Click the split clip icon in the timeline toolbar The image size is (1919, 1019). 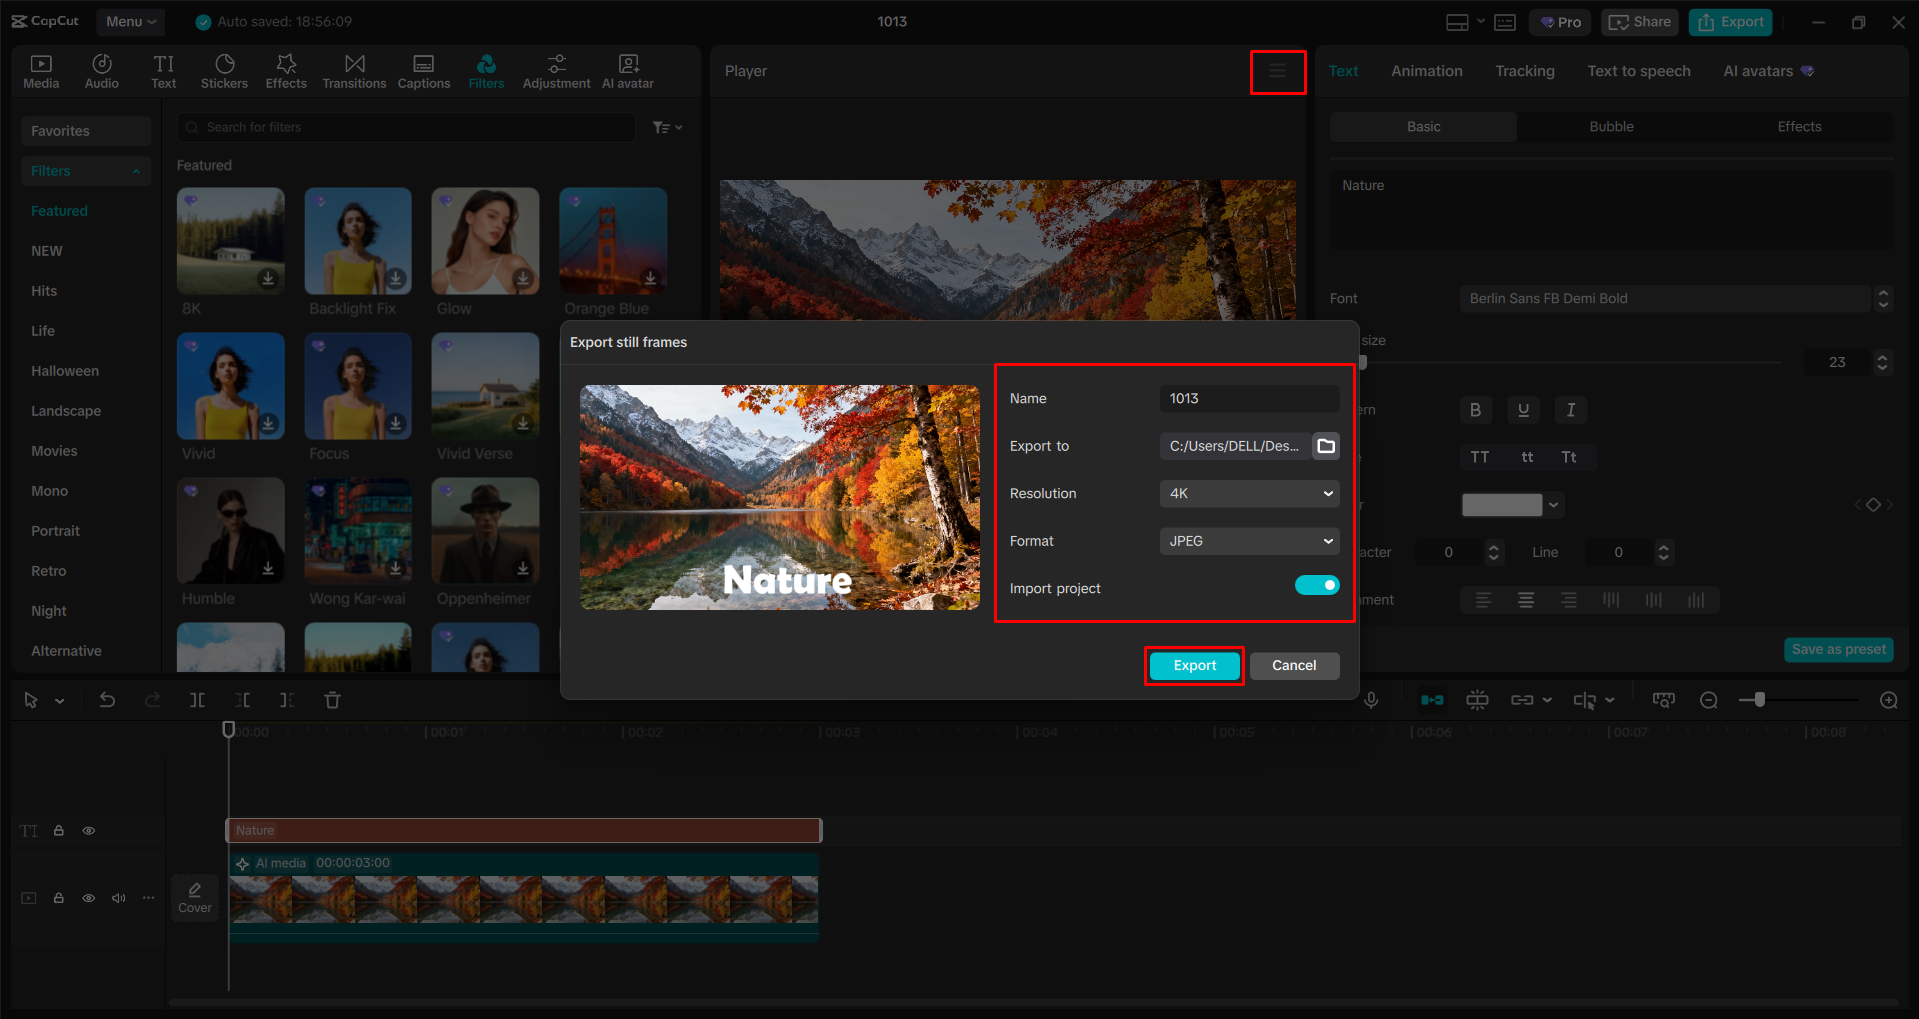[x=197, y=700]
